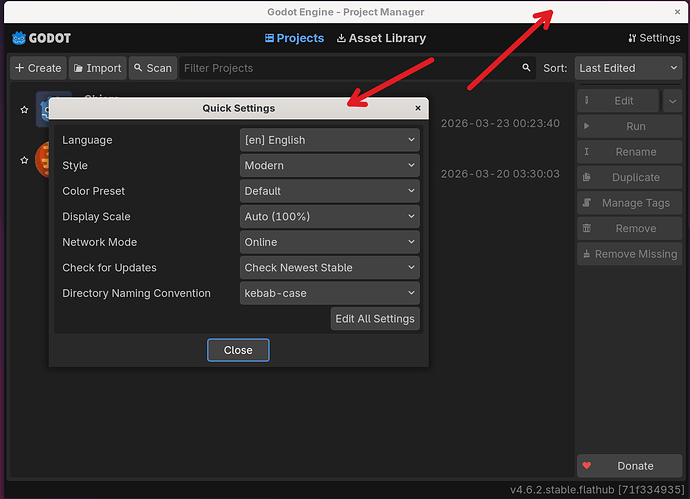Favorite the first project with star icon
The height and width of the screenshot is (499, 690).
(24, 110)
